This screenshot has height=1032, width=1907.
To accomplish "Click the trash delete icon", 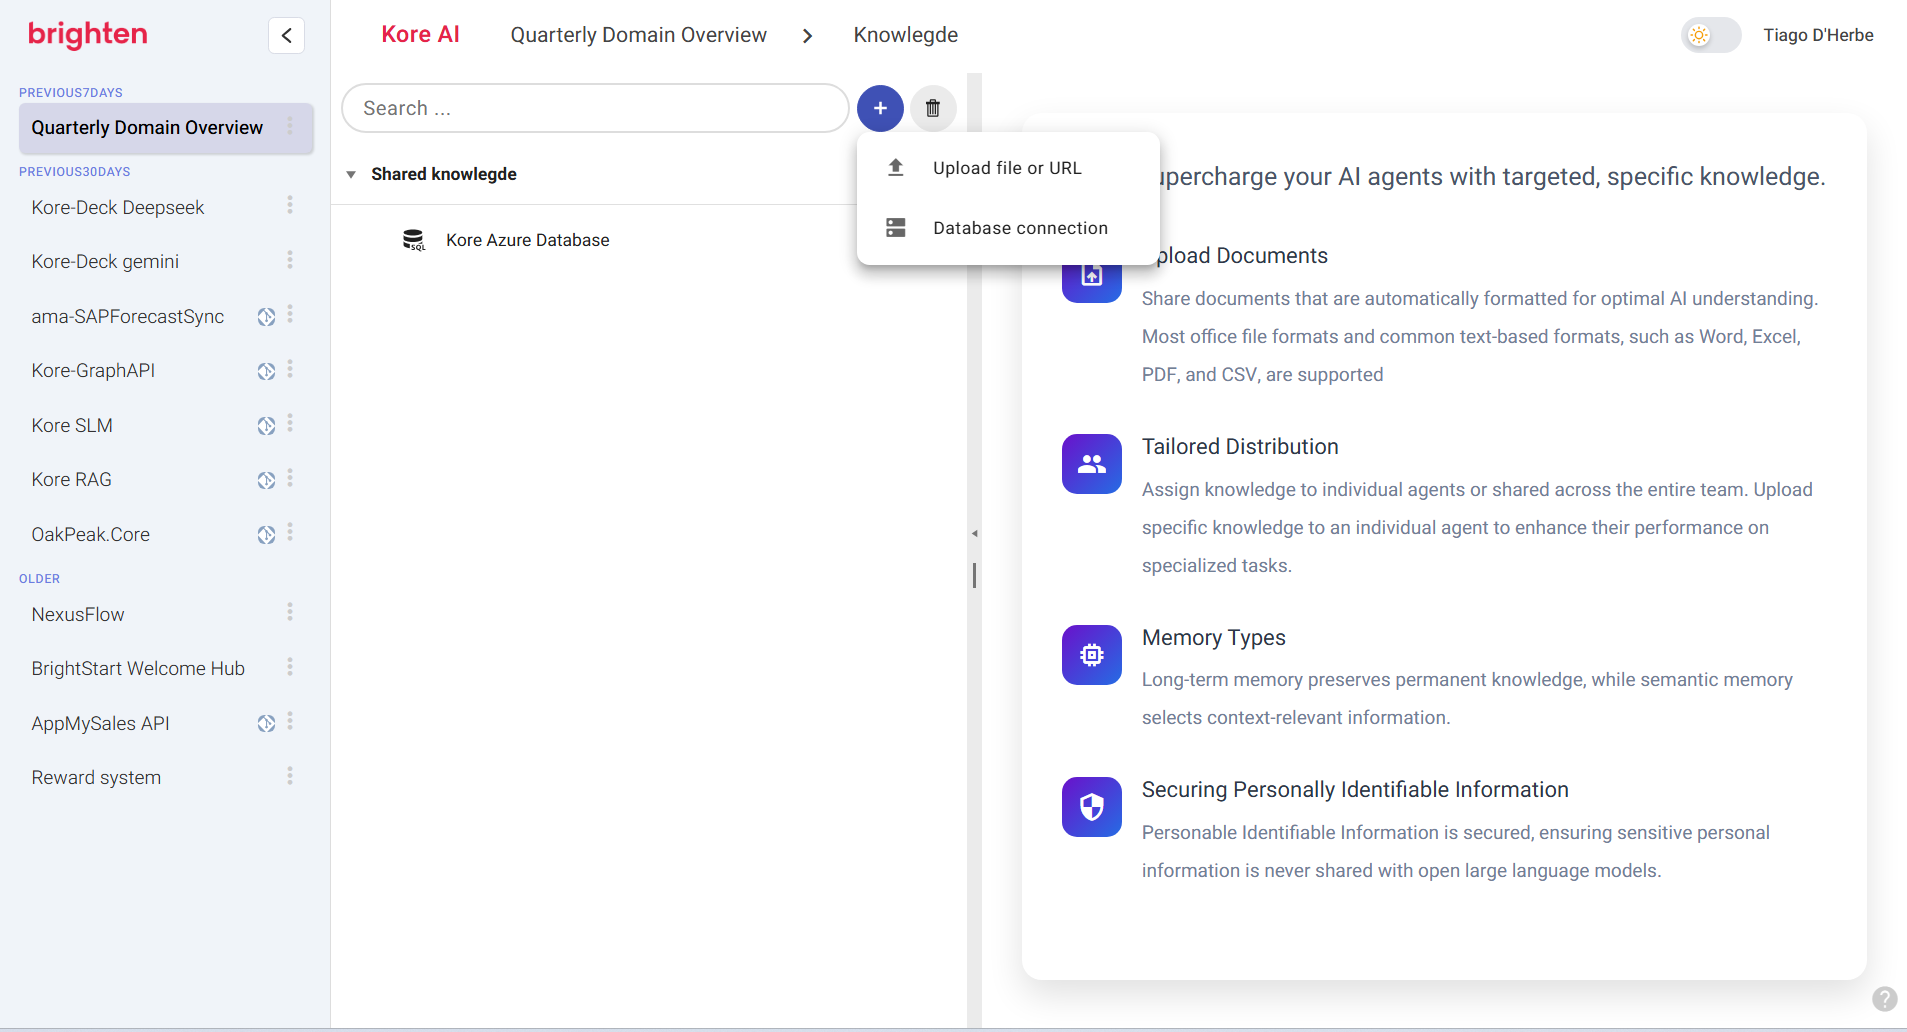I will (933, 108).
